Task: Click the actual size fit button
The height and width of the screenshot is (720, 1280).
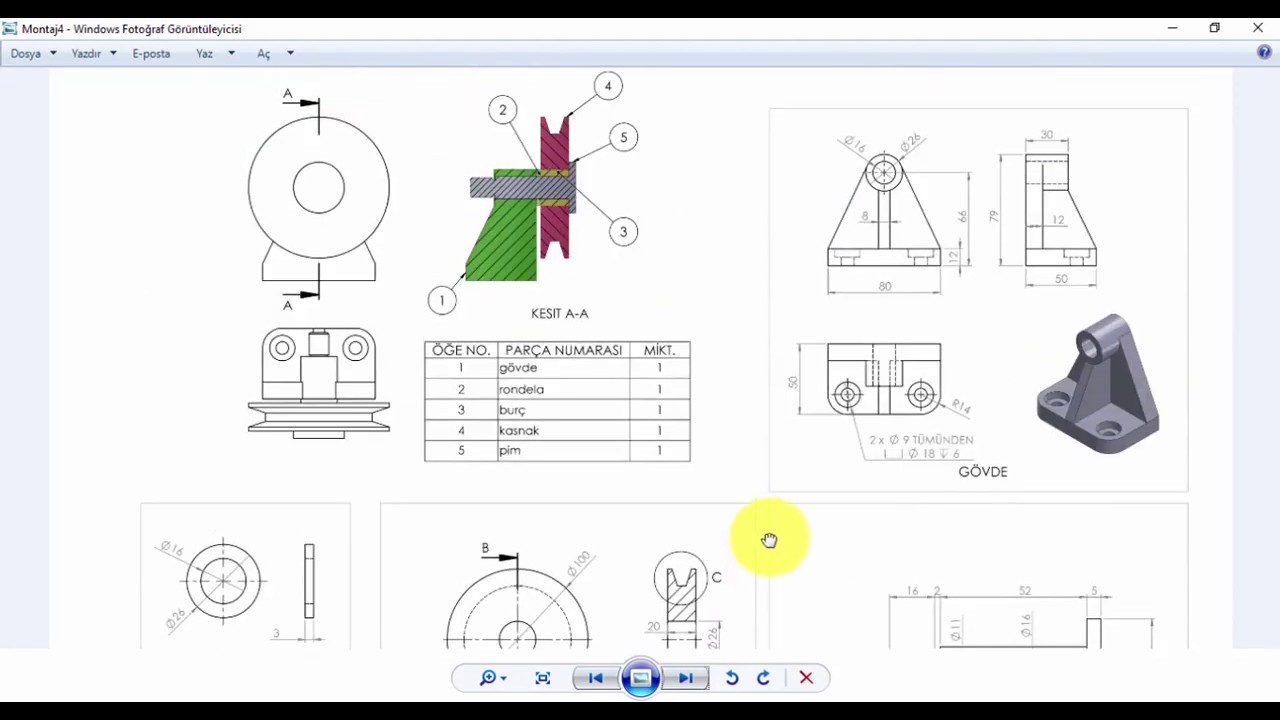Action: [543, 678]
